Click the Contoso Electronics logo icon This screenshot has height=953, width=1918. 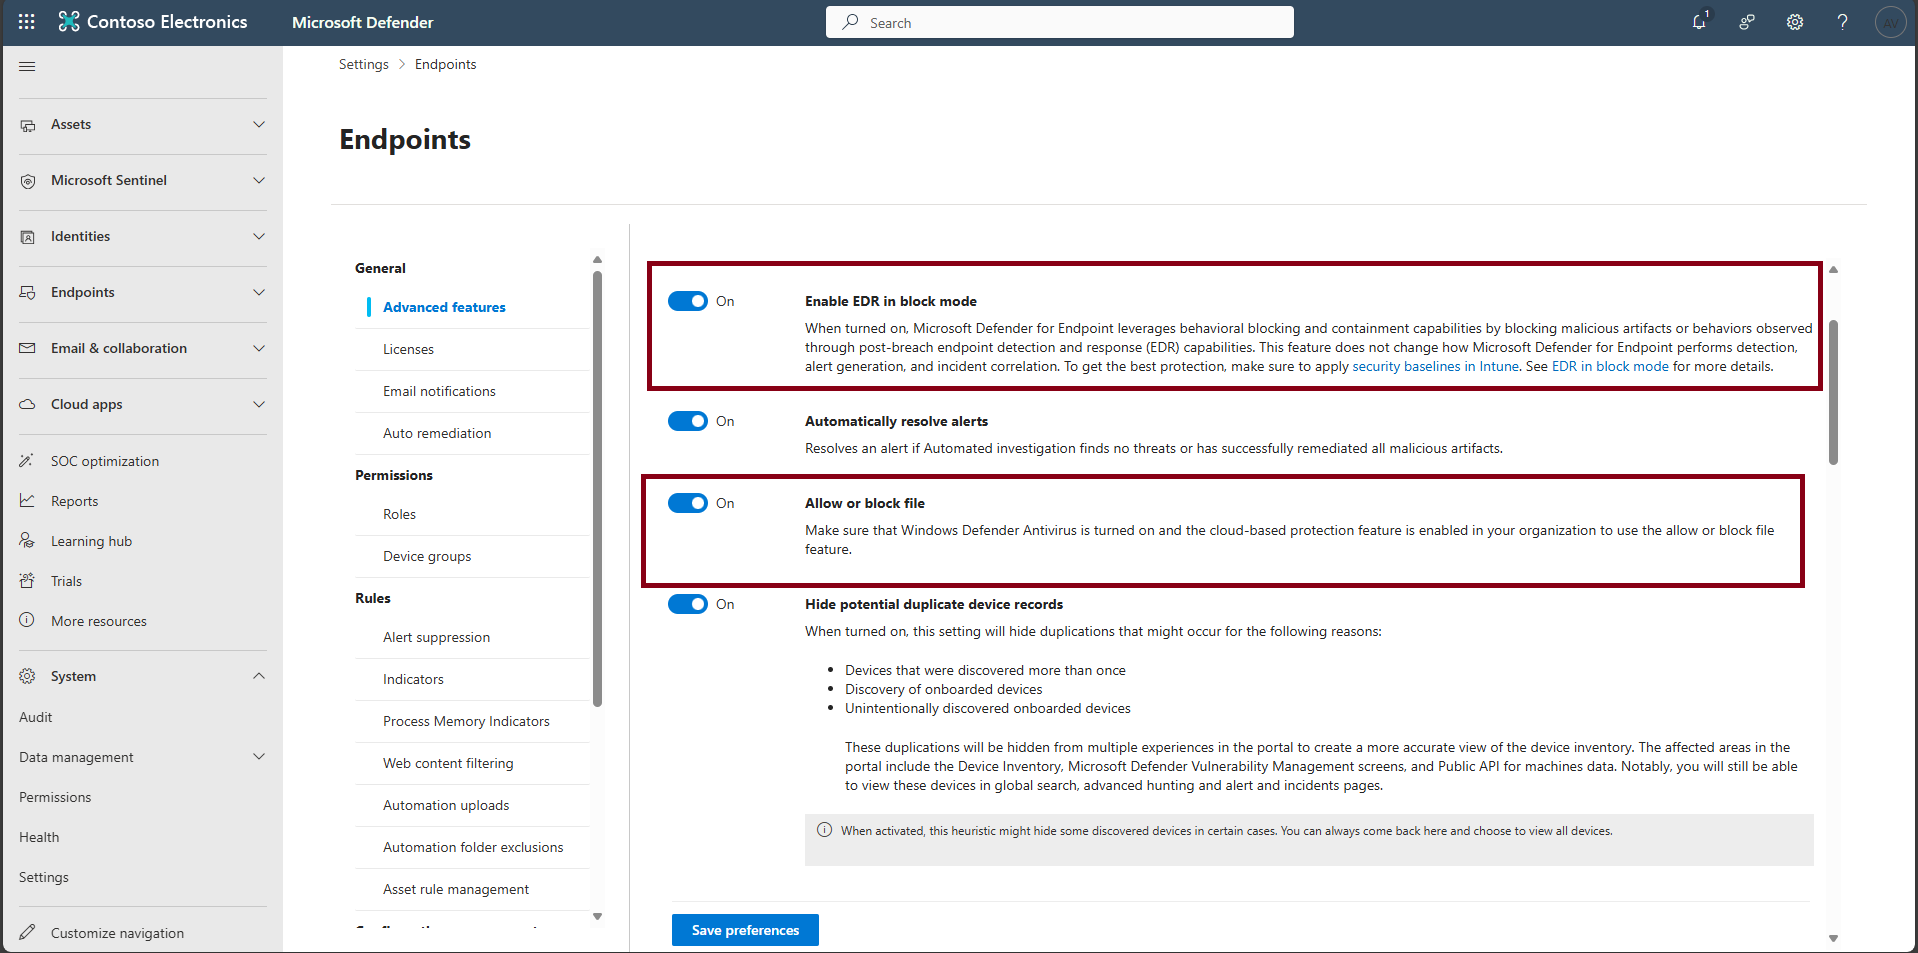[69, 22]
